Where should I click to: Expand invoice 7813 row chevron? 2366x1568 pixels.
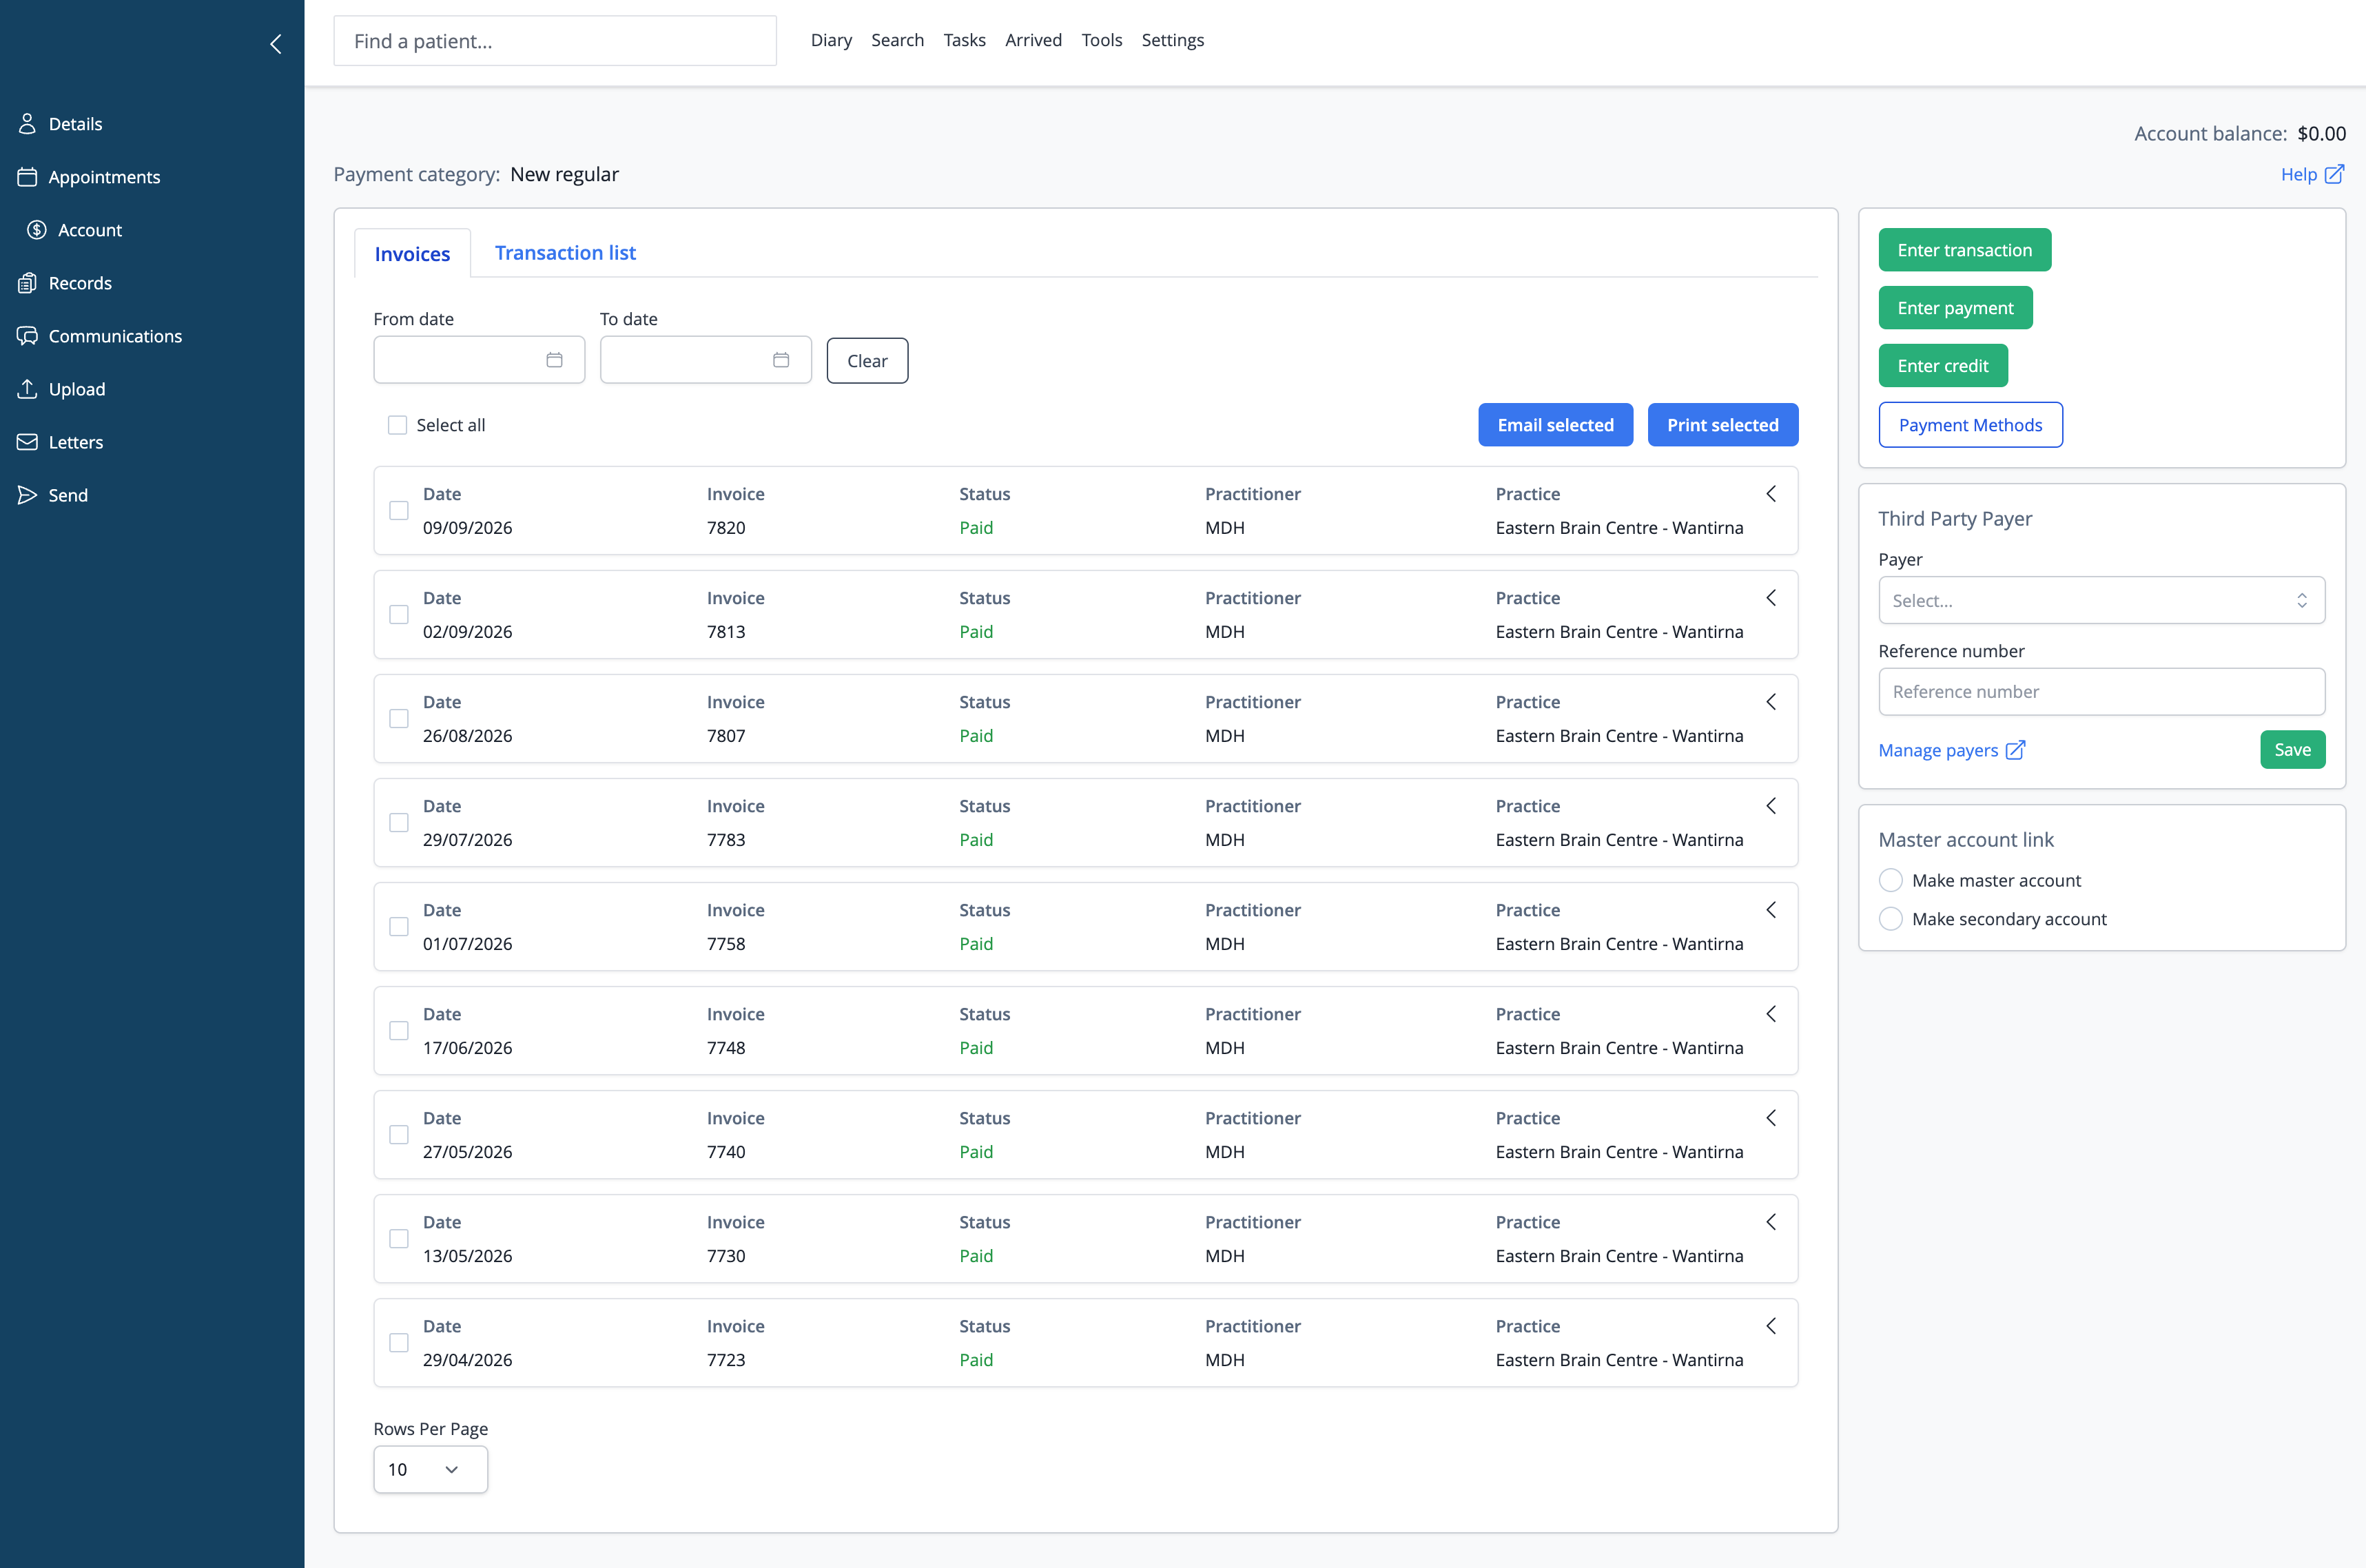pyautogui.click(x=1771, y=598)
